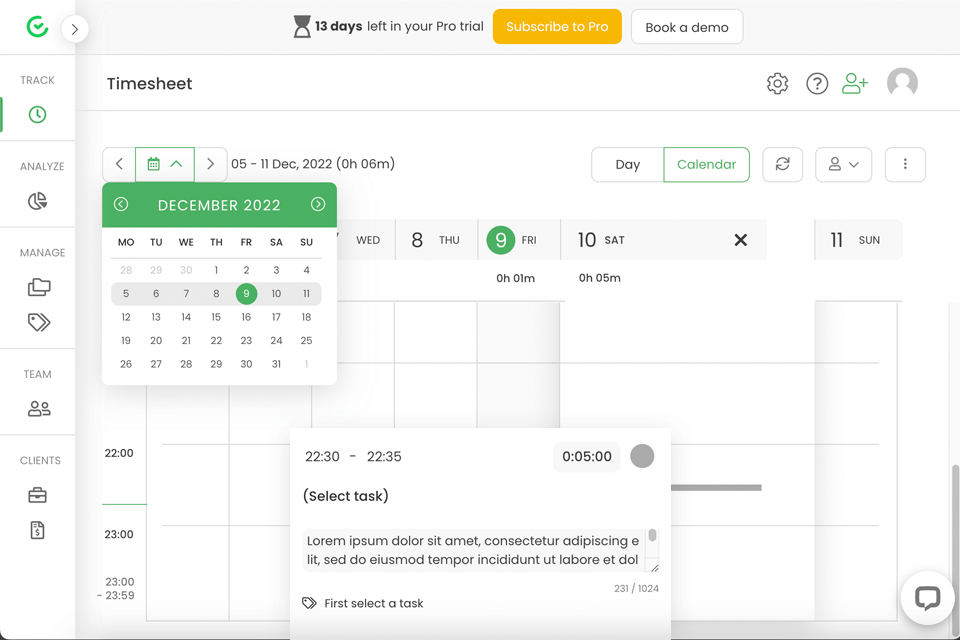The width and height of the screenshot is (960, 640).
Task: Open the settings gear icon
Action: 778,83
